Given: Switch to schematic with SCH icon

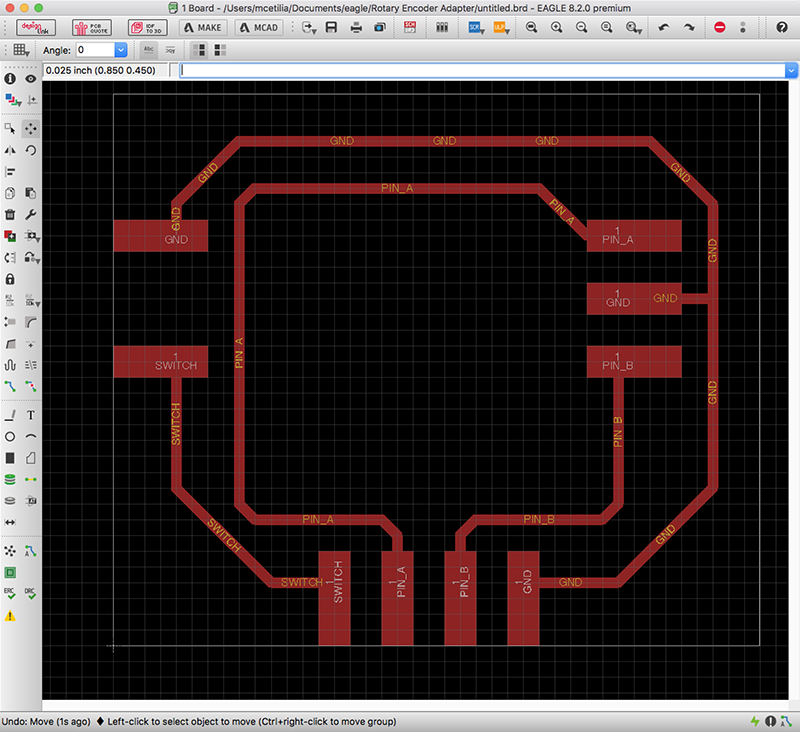Looking at the screenshot, I should tap(410, 27).
